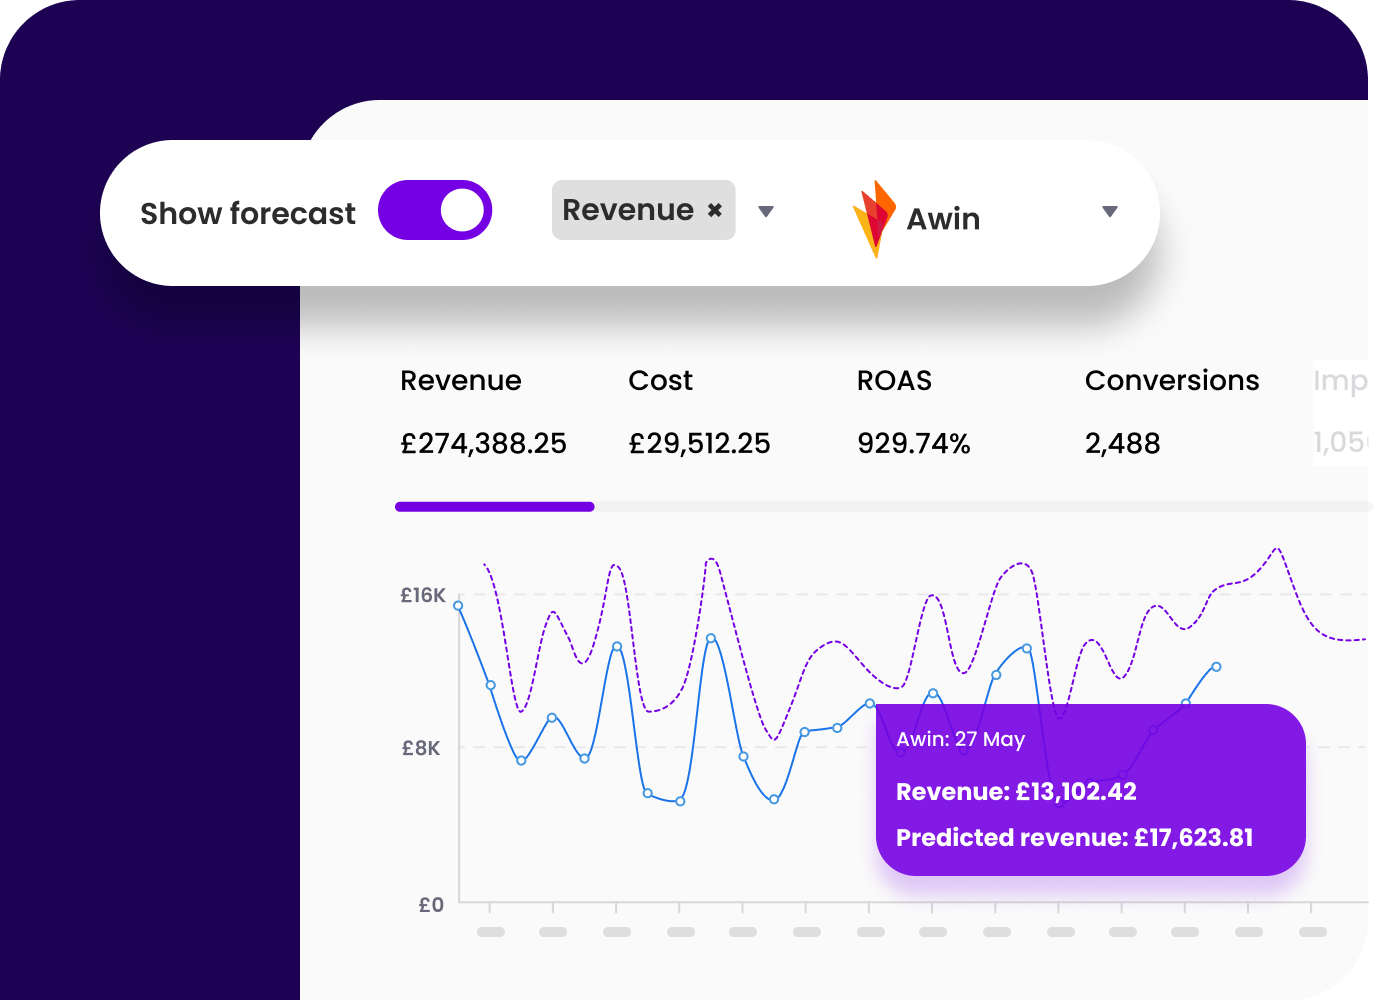The width and height of the screenshot is (1374, 1000).
Task: Click the Awin flame logo icon
Action: pos(873,218)
